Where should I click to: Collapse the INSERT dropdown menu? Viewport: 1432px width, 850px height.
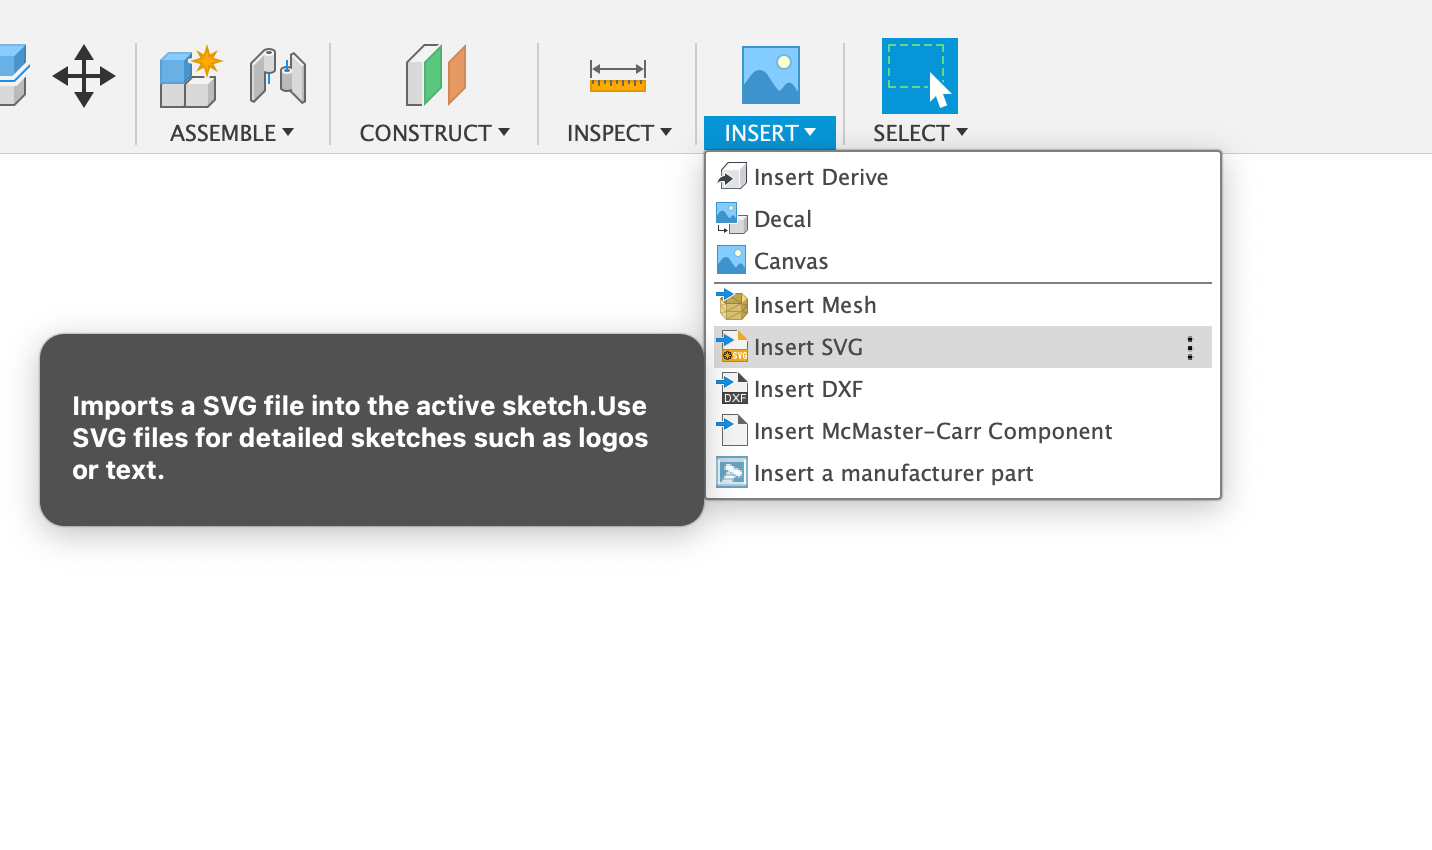pos(769,133)
